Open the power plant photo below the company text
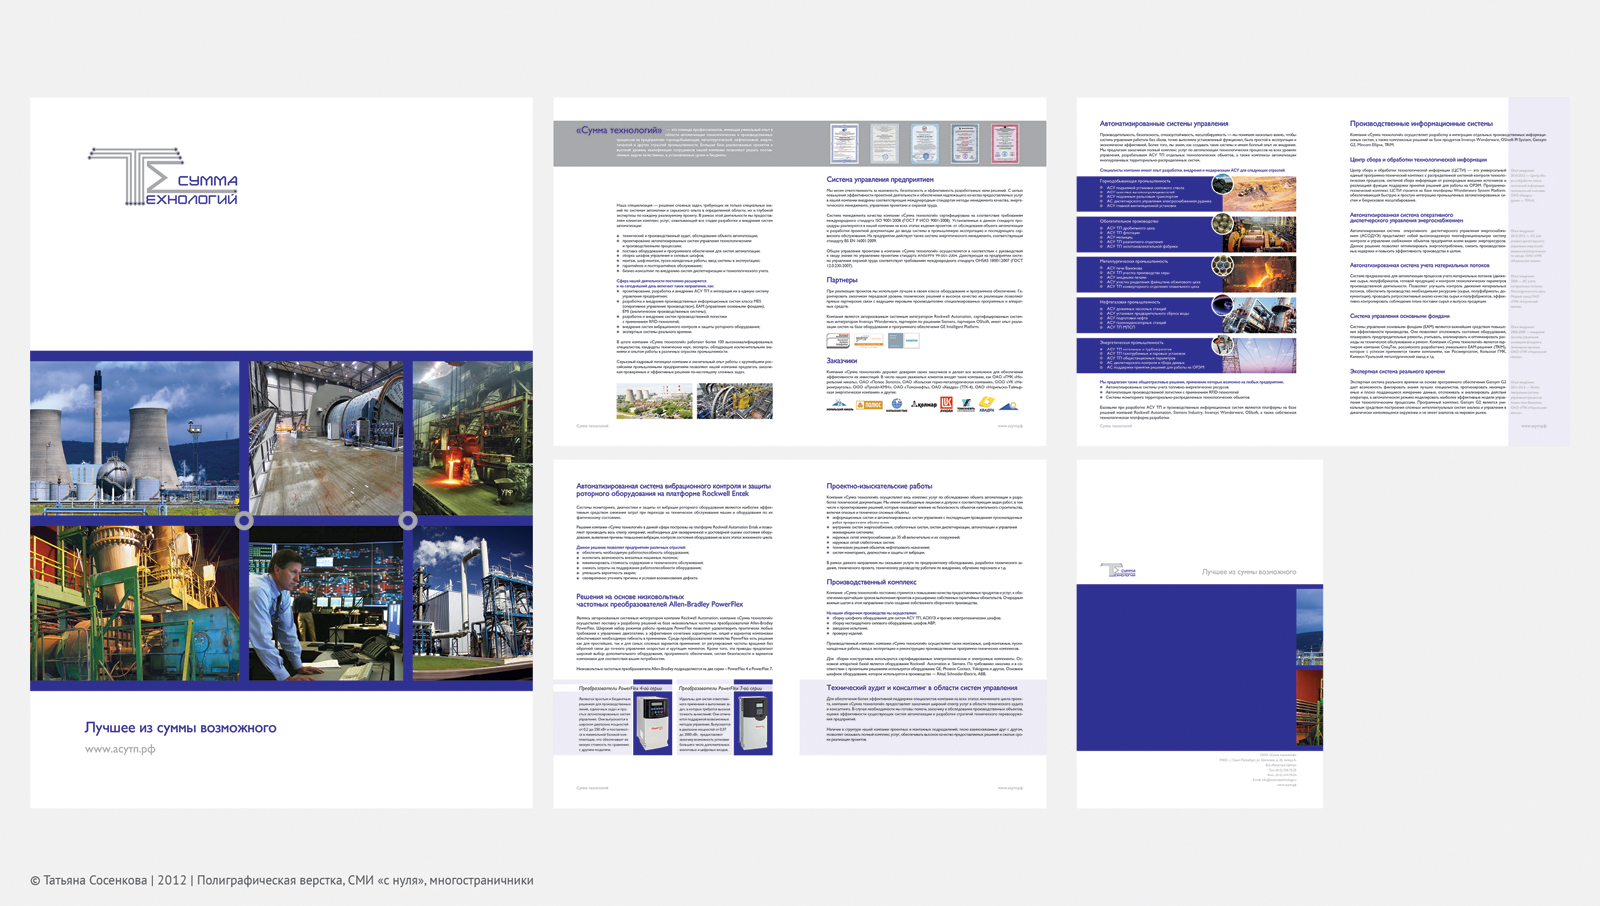 click(x=654, y=400)
